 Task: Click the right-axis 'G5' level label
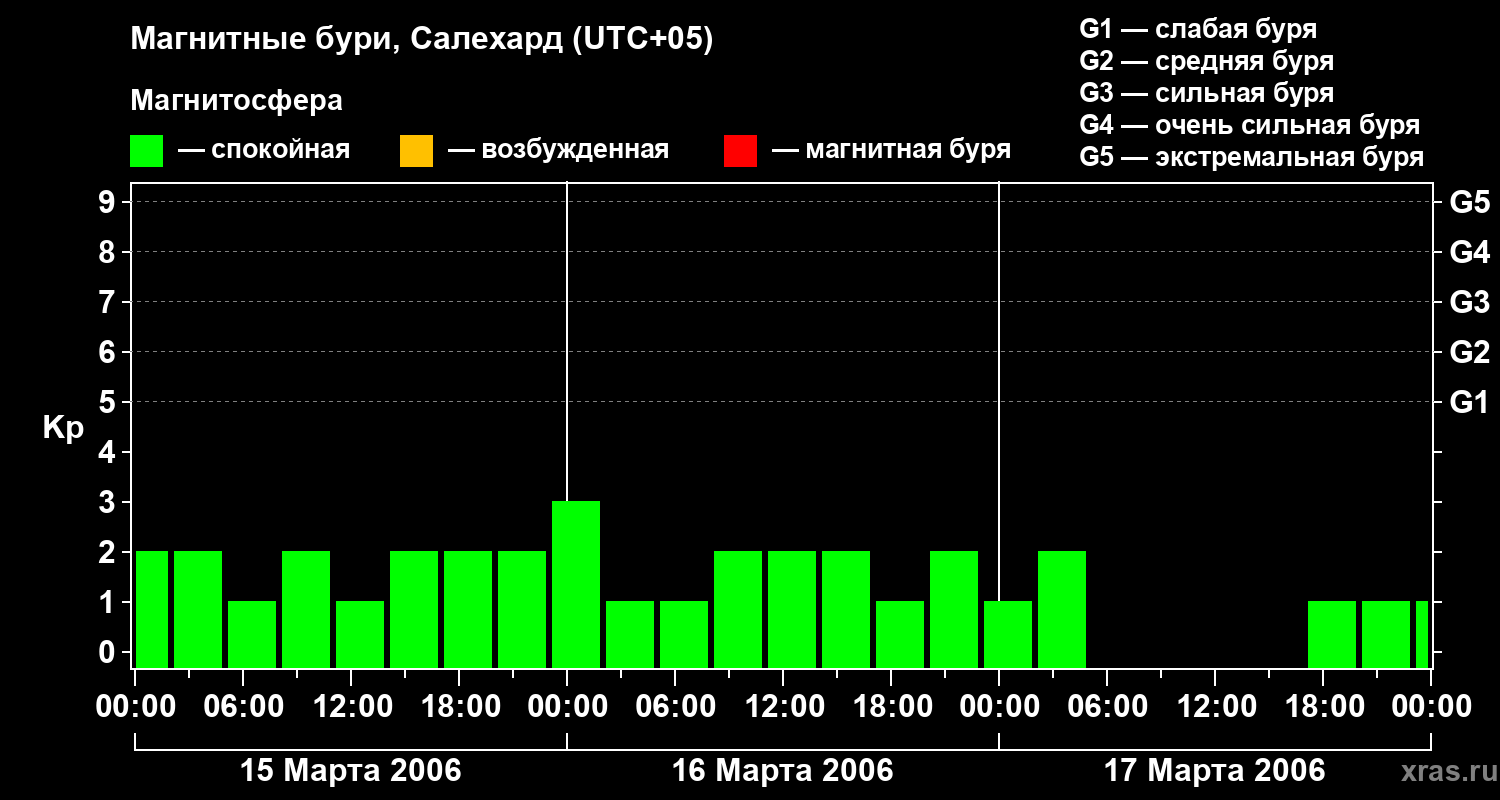[1470, 202]
